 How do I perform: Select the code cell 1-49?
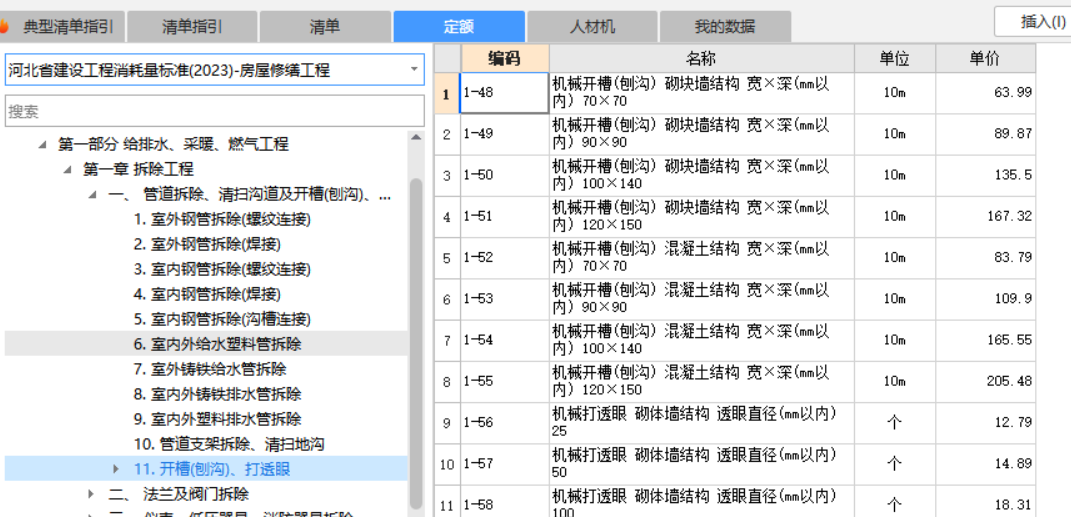[x=505, y=135]
